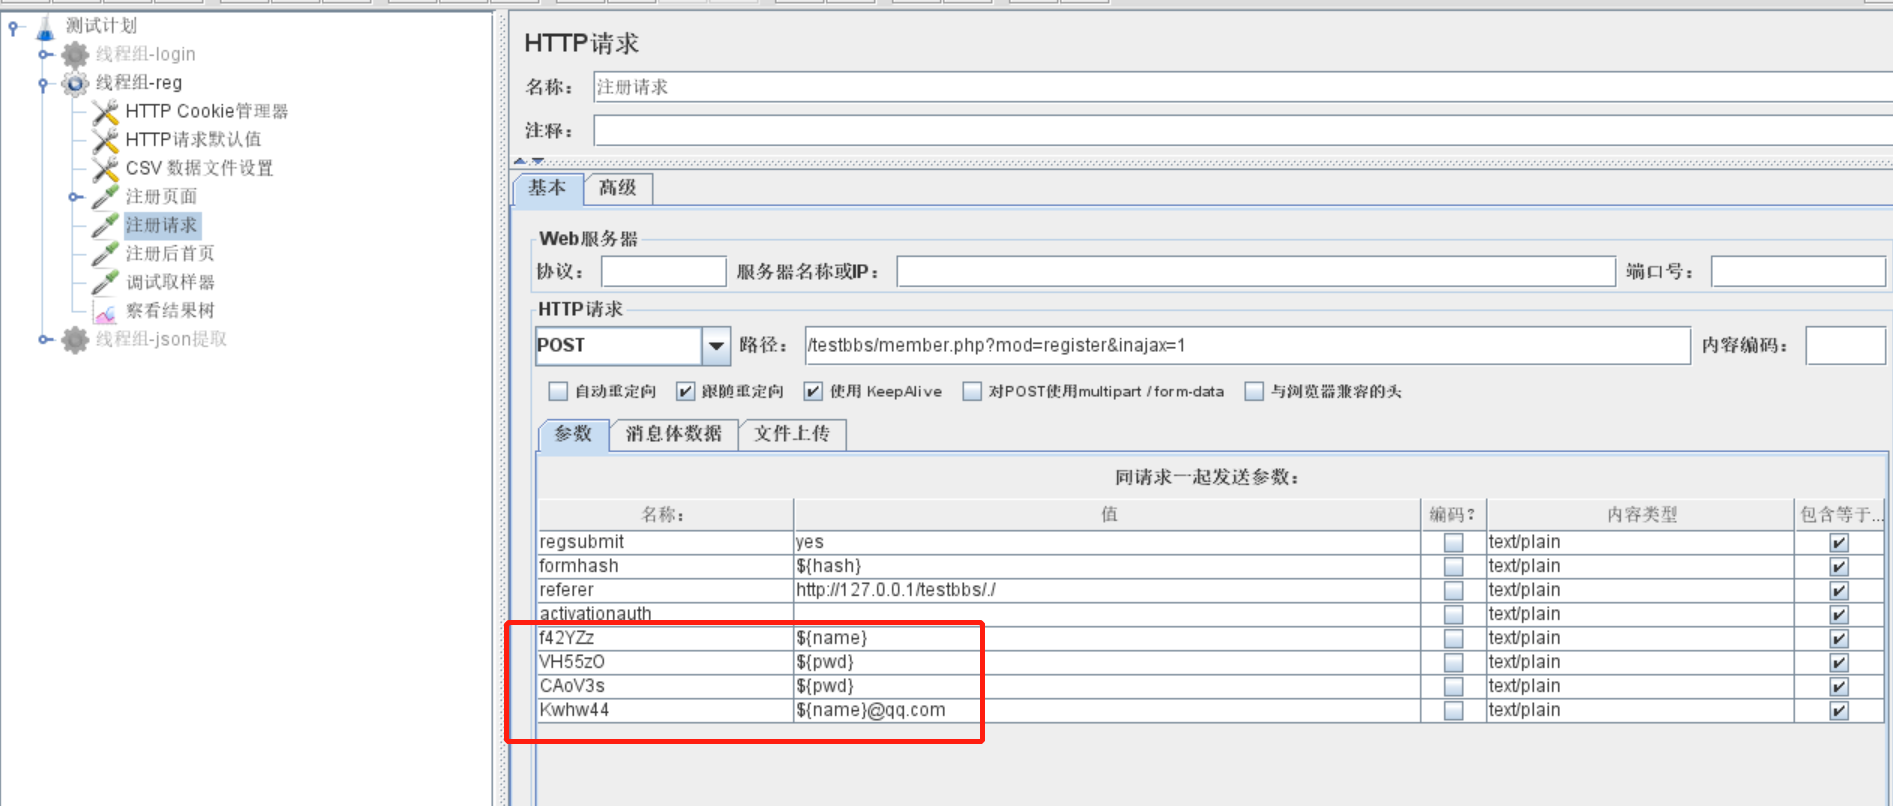Check 编码 box for formhash row
This screenshot has width=1893, height=806.
tap(1454, 566)
